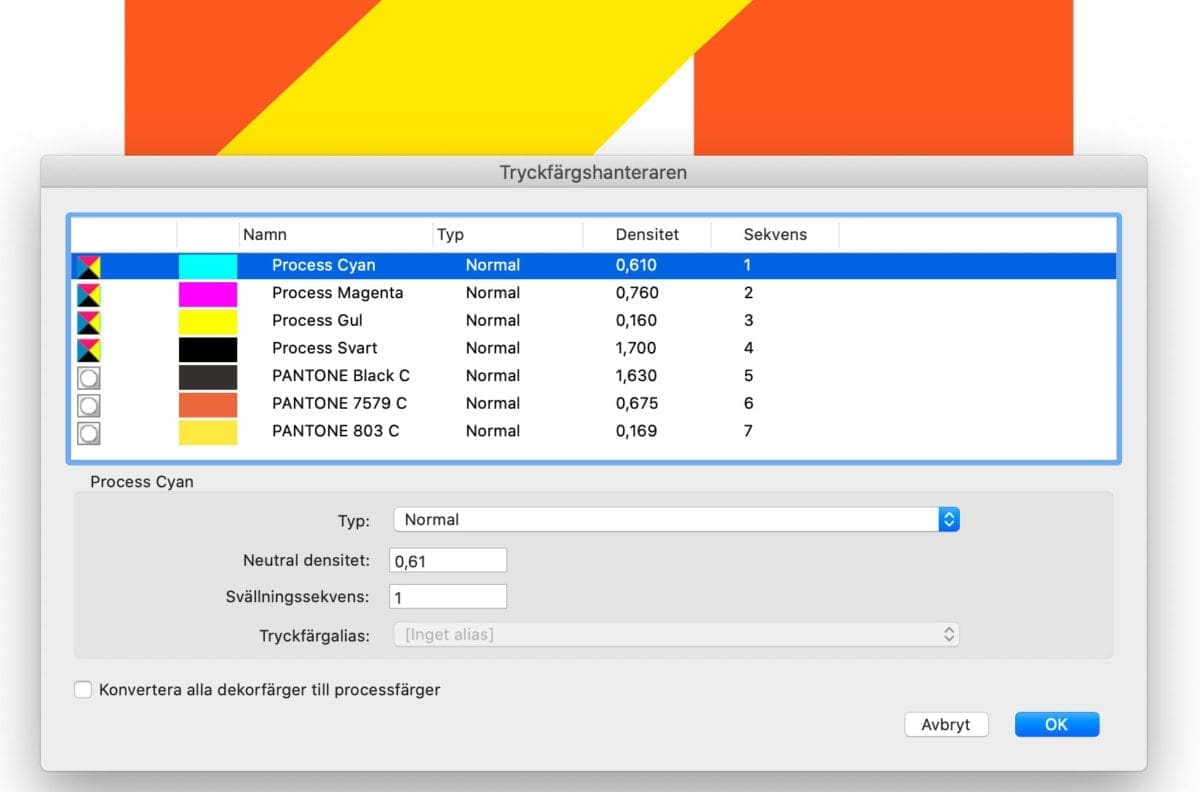Click the spot color icon beside PANTONE 7579 C
Viewport: 1200px width, 792px height.
click(89, 405)
